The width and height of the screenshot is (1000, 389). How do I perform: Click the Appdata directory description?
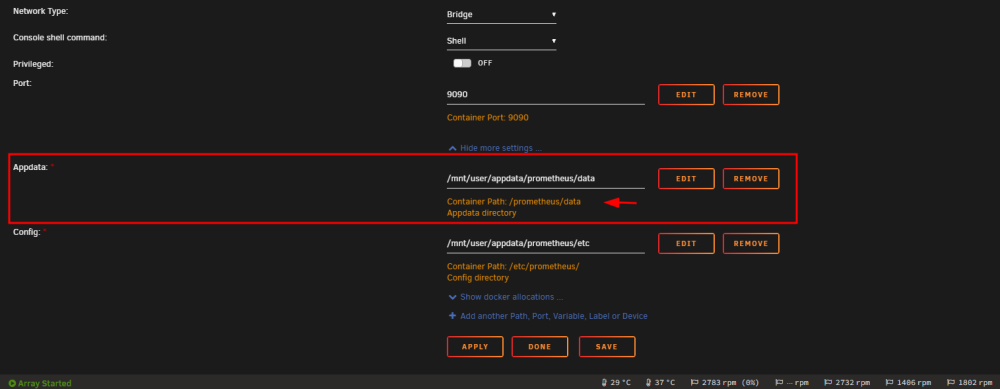482,213
